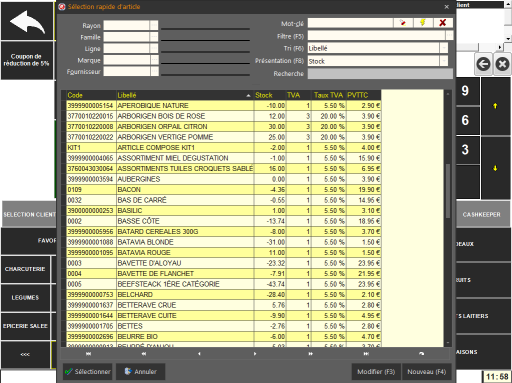Expand the Présentation (F8) dropdown arrow
512x383 pixels.
pyautogui.click(x=444, y=61)
